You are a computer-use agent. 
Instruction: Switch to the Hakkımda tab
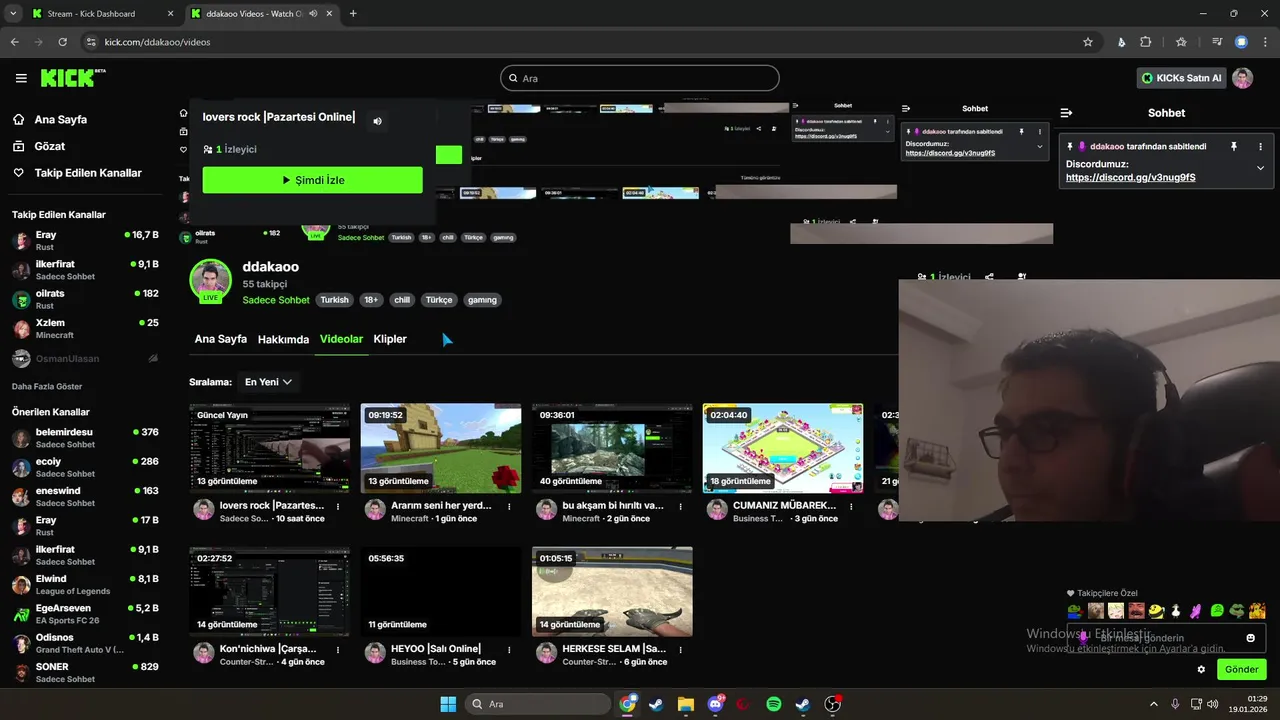coord(283,339)
